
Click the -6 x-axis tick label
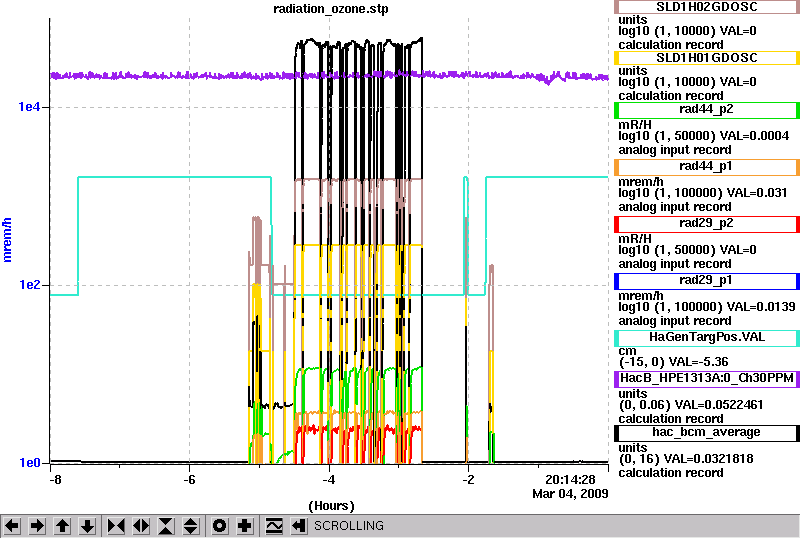tap(189, 480)
